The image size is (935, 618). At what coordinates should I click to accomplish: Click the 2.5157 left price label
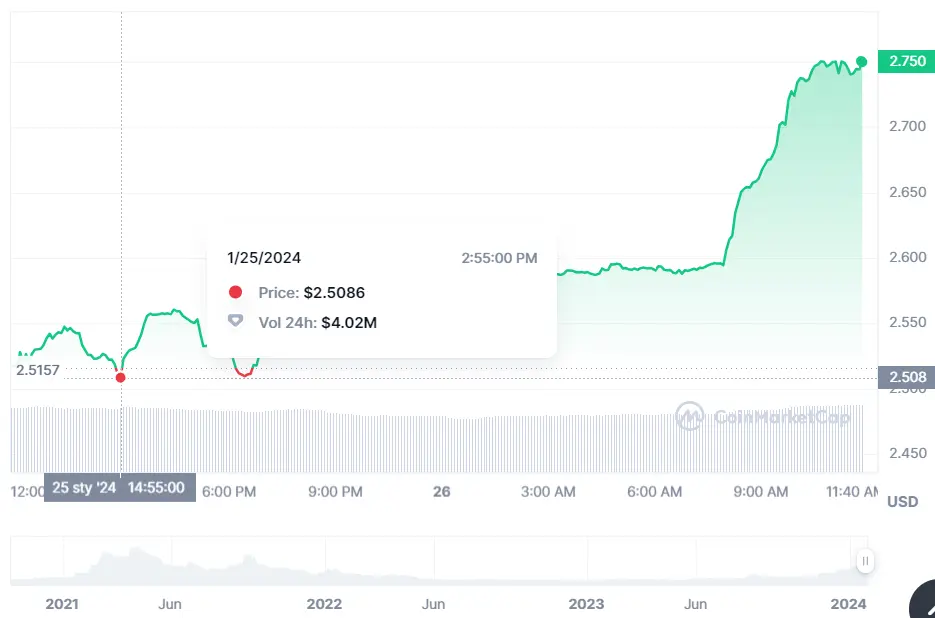click(x=38, y=370)
